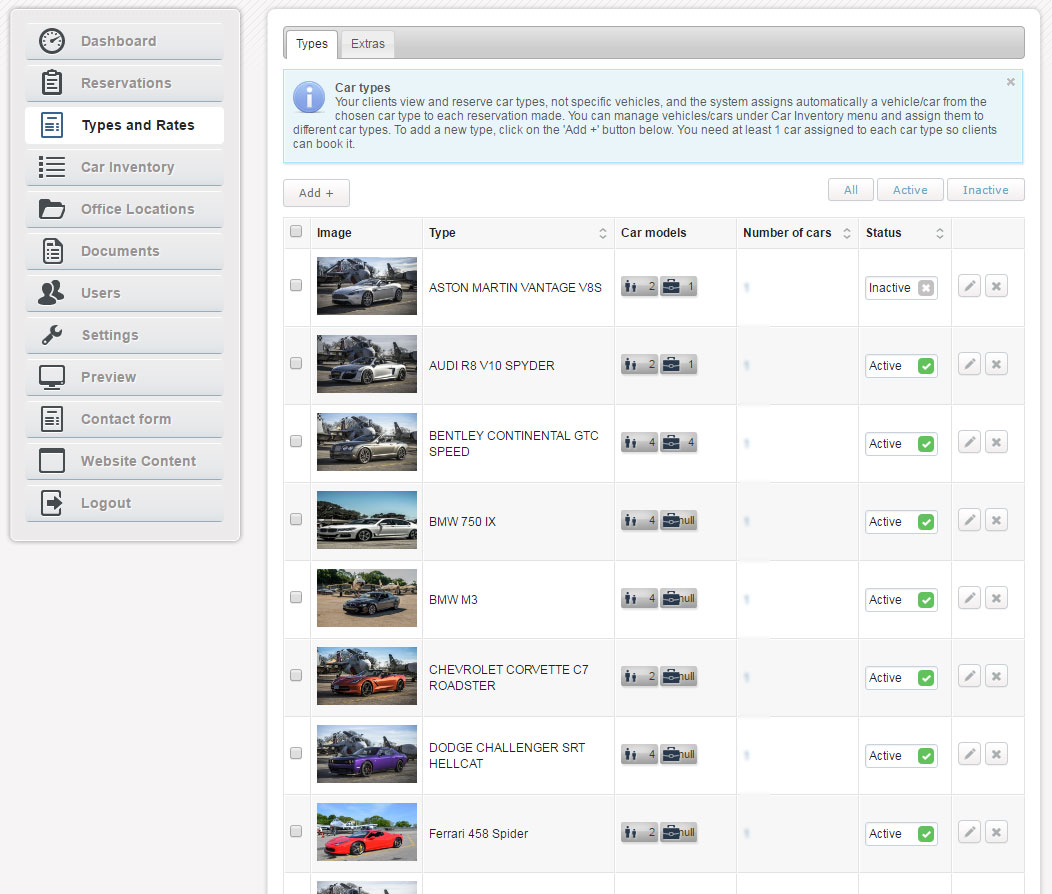Filter car types by Active
1052x894 pixels.
(x=910, y=190)
